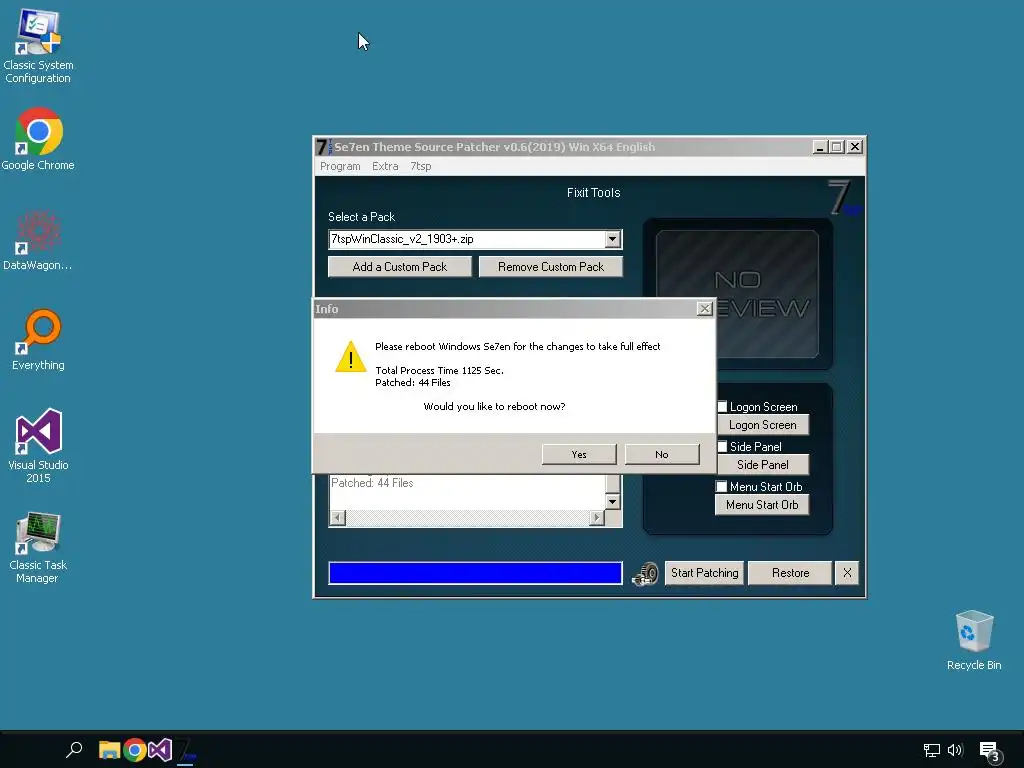This screenshot has height=768, width=1024.
Task: Select the Recycle Bin desktop icon
Action: pyautogui.click(x=974, y=640)
